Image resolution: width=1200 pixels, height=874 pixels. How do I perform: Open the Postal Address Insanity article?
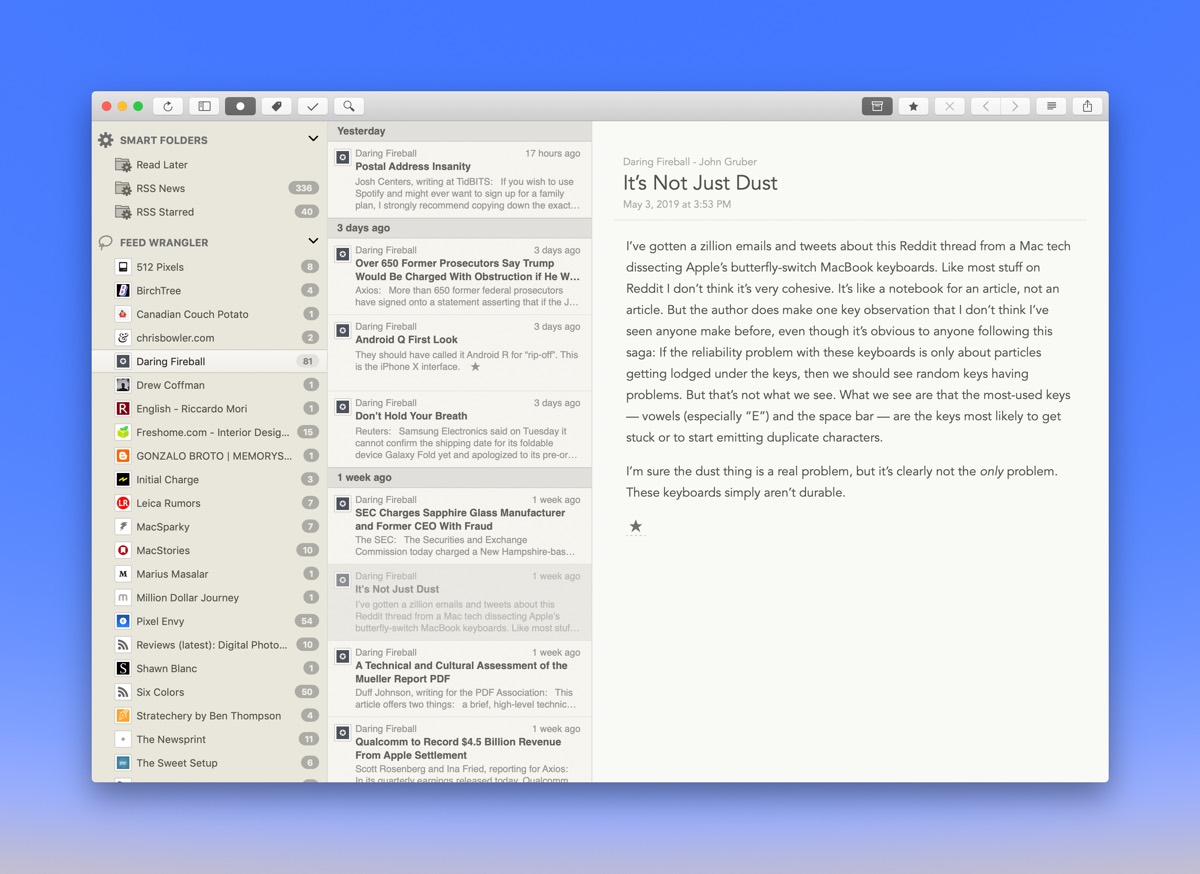[460, 179]
